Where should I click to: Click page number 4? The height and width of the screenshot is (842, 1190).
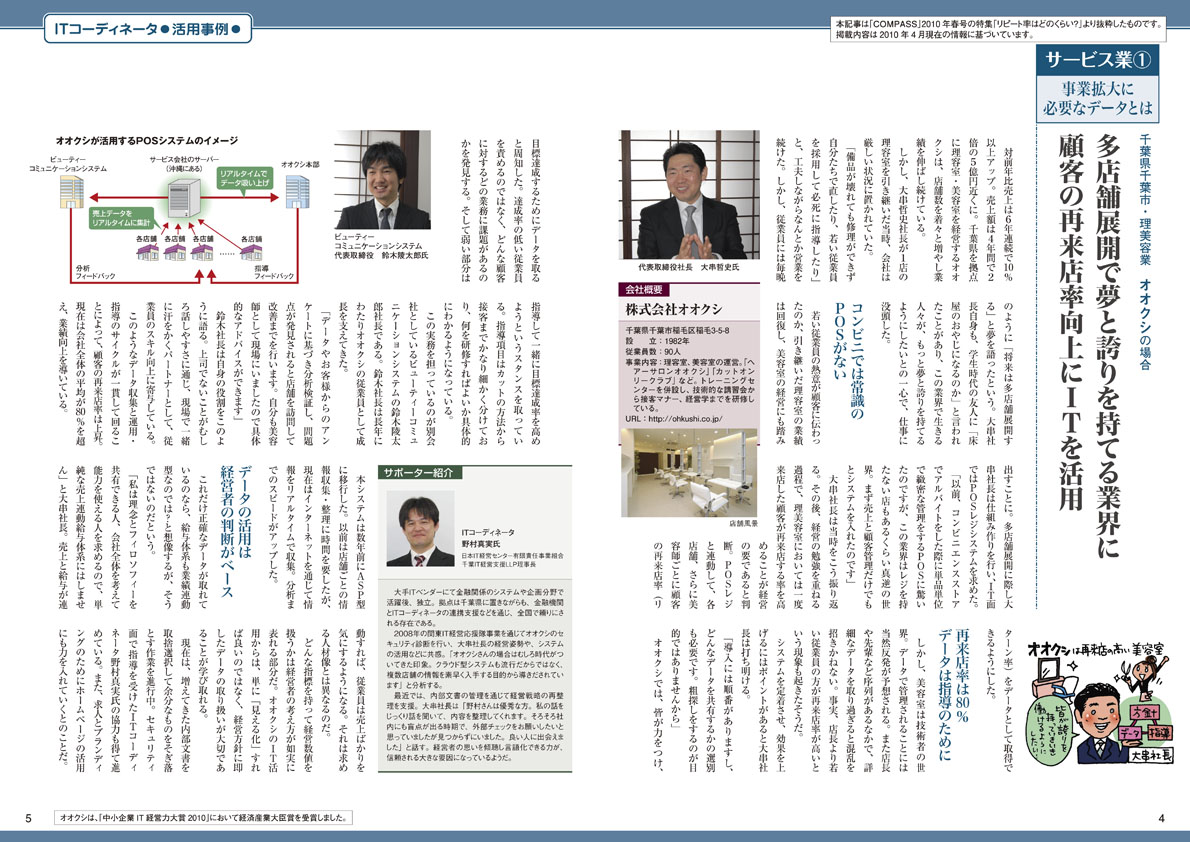pos(1161,818)
